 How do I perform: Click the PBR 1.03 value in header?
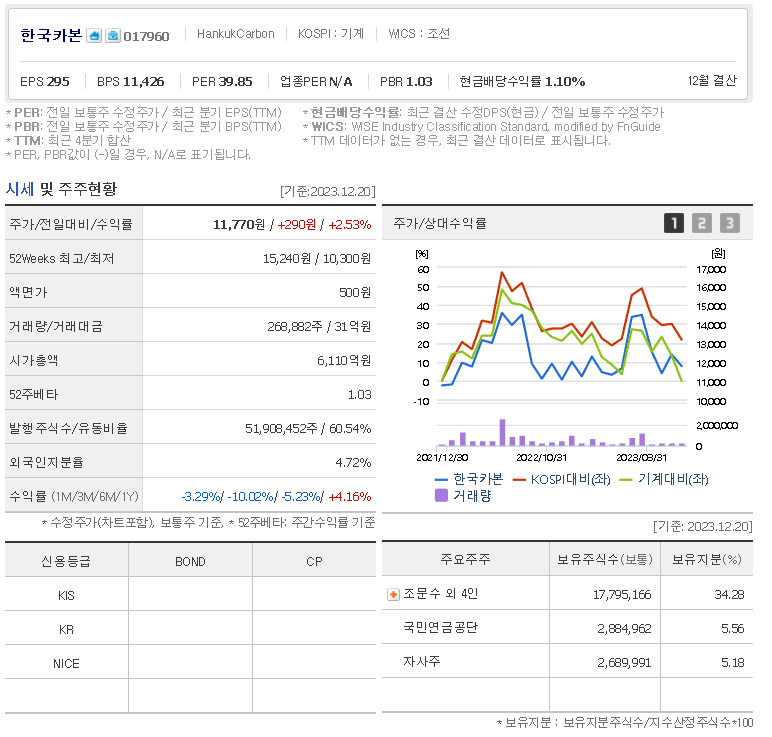[406, 82]
